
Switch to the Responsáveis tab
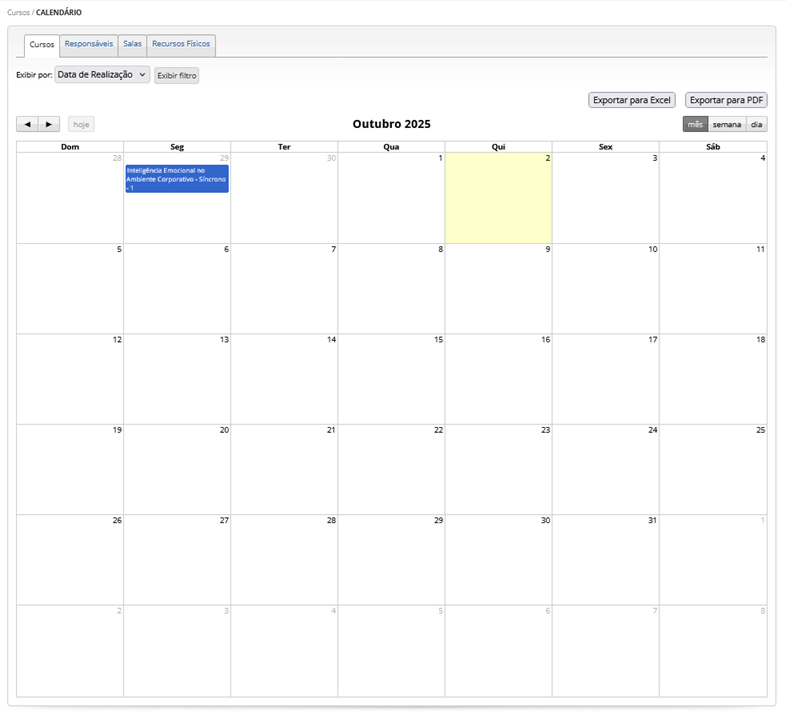coord(89,44)
